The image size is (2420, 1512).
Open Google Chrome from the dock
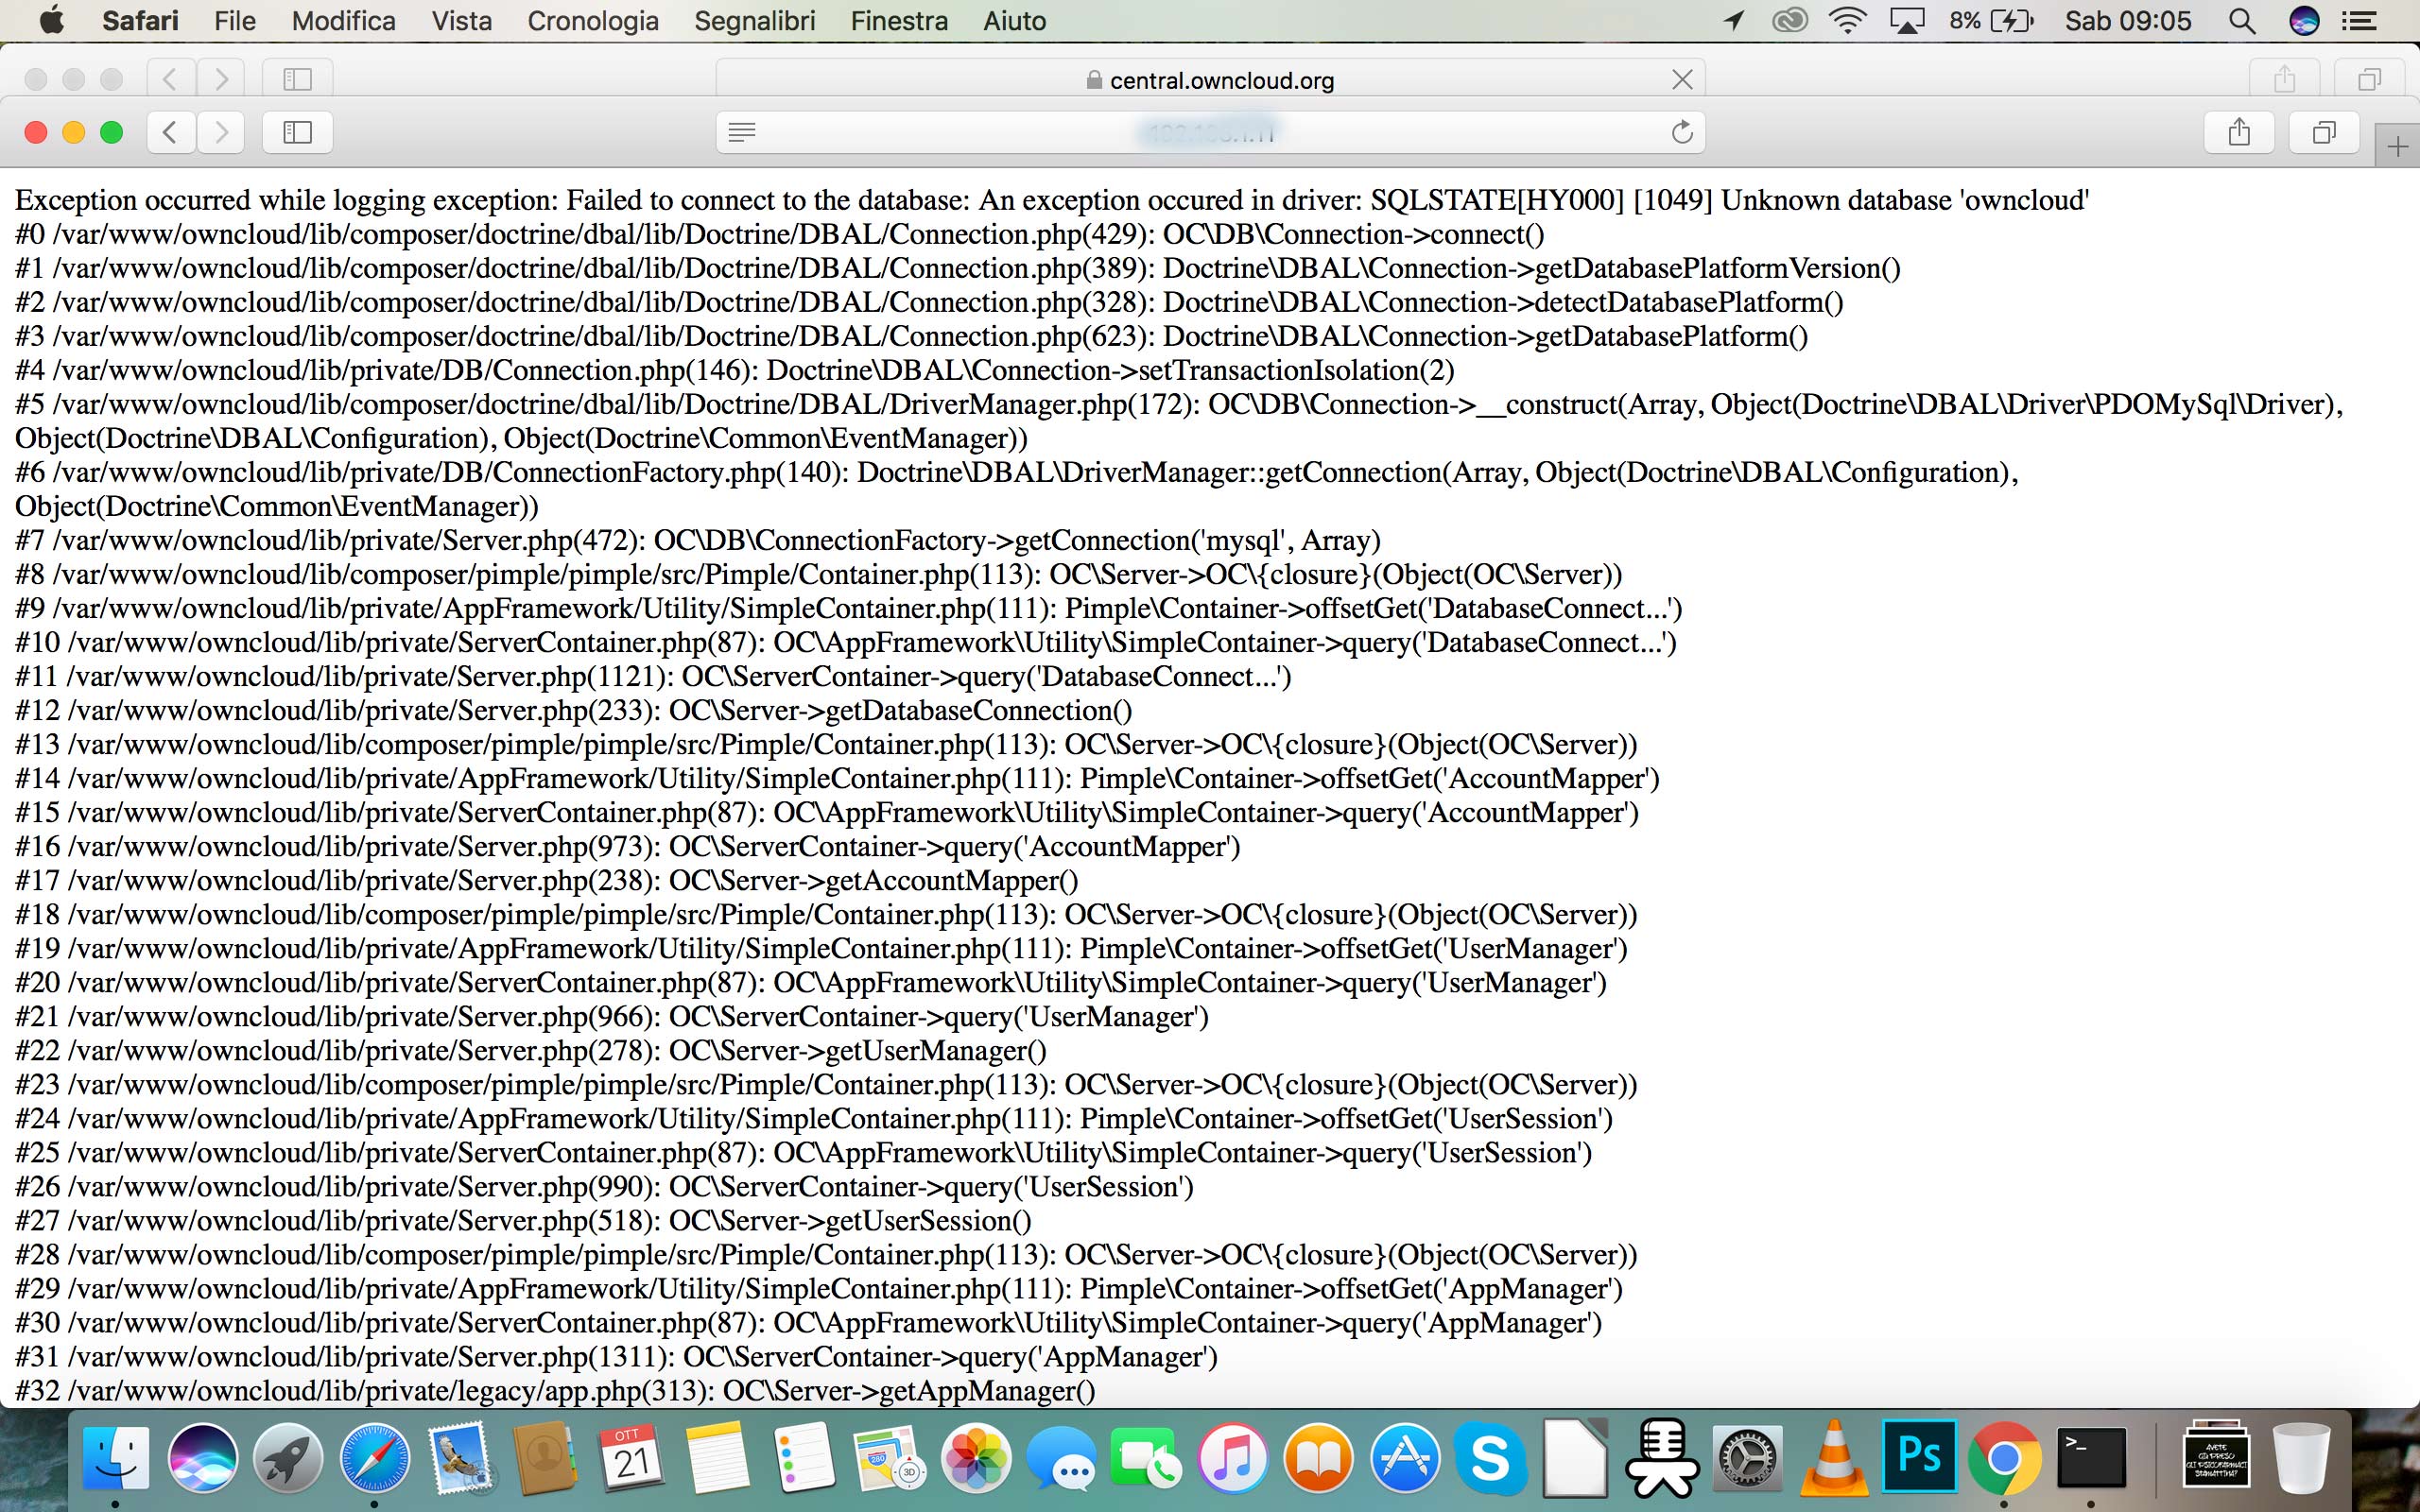pos(2005,1457)
